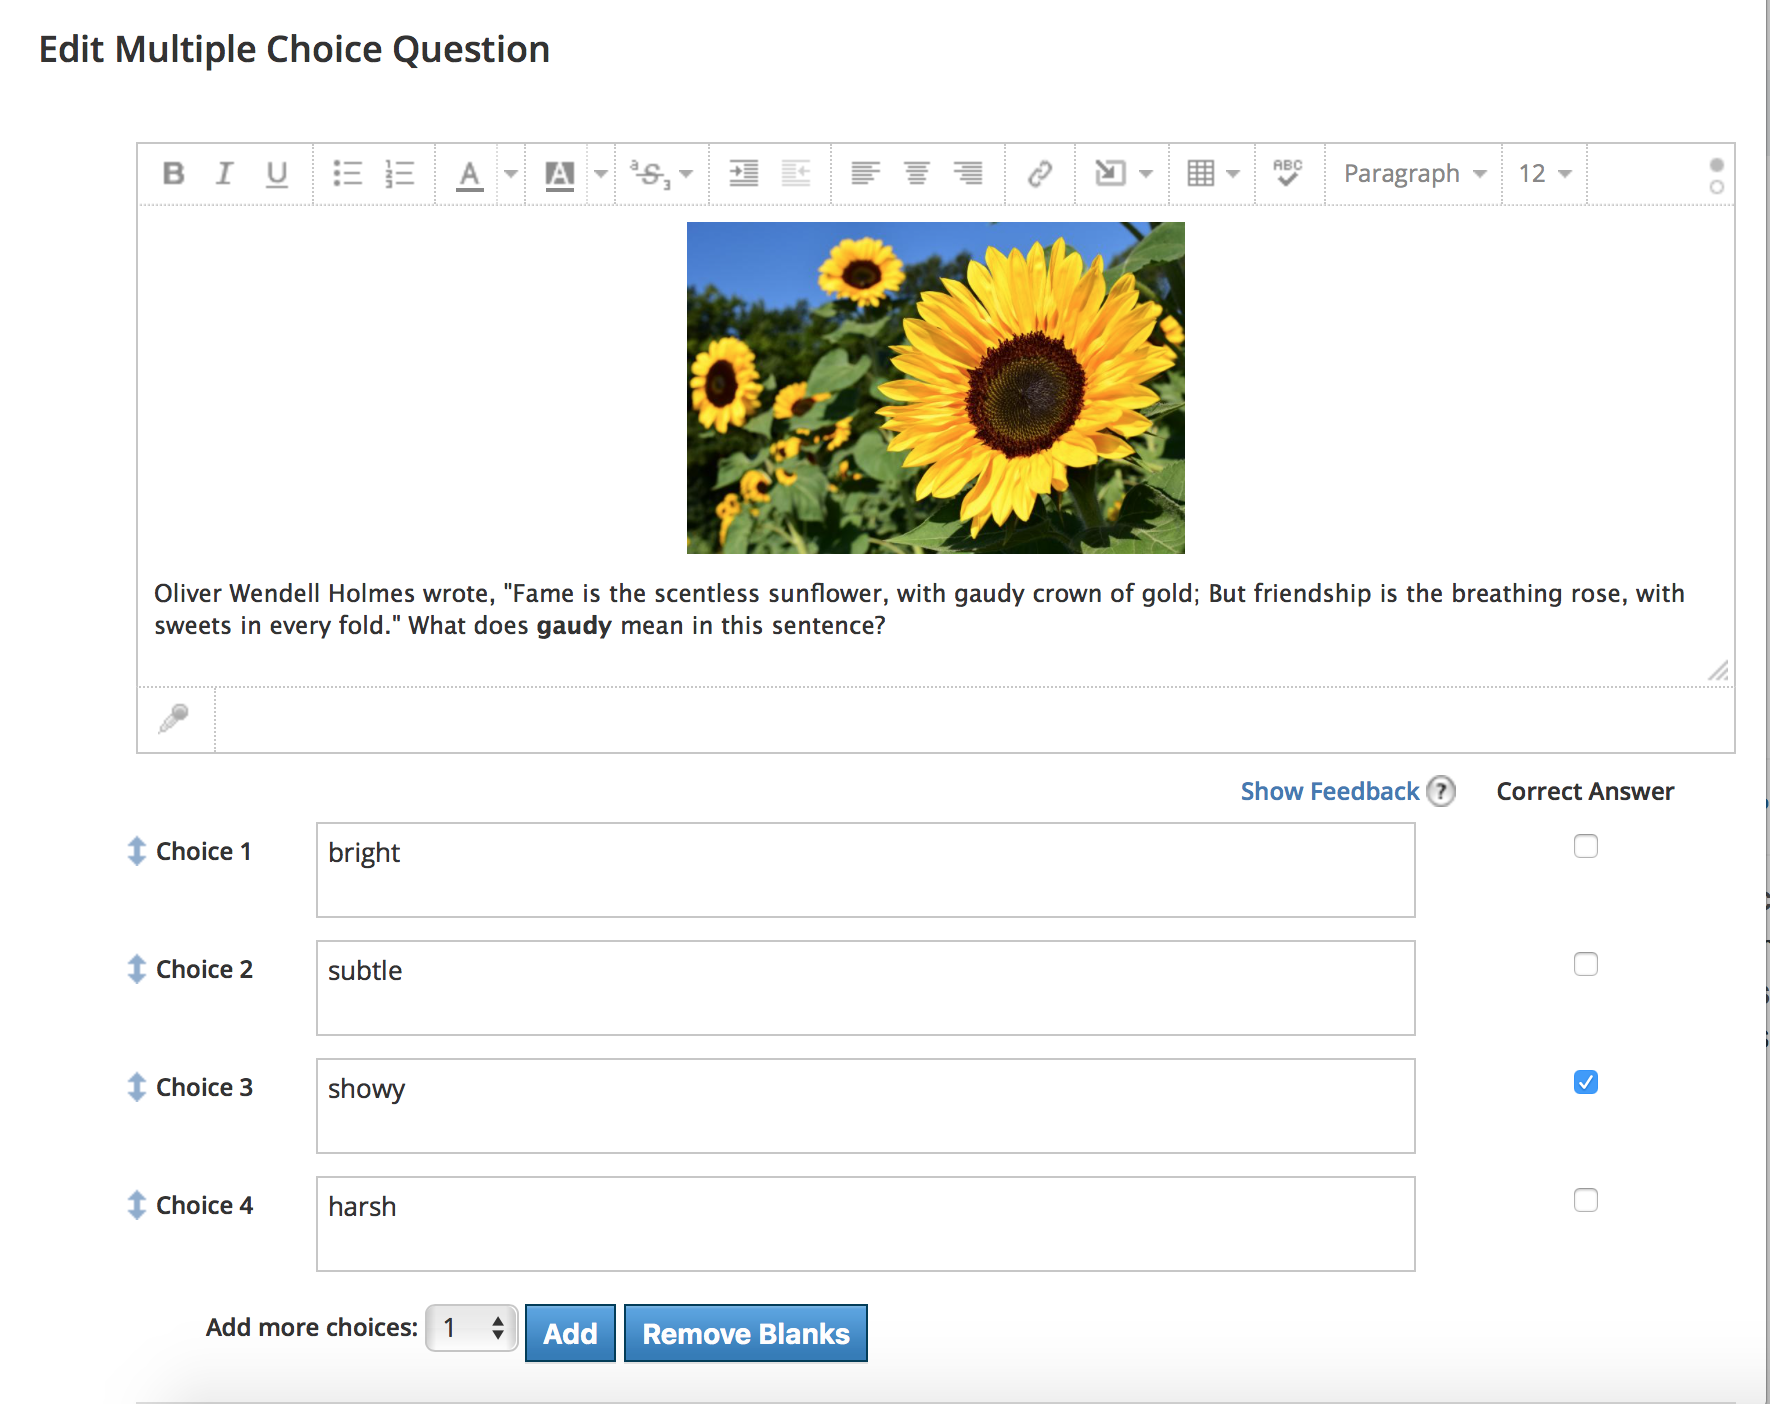1770x1404 pixels.
Task: Click the insert link icon
Action: (x=1040, y=174)
